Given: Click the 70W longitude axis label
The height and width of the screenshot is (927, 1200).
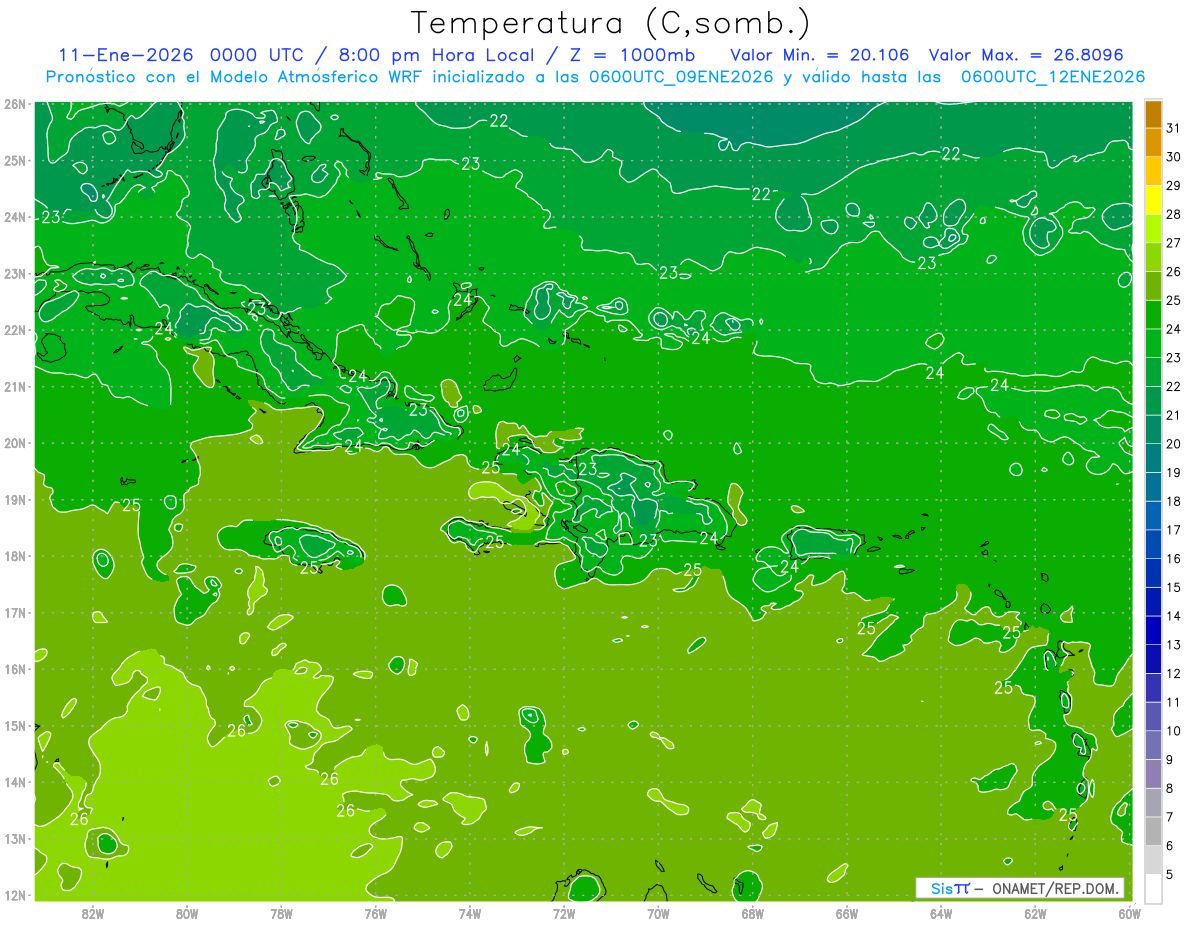Looking at the screenshot, I should tap(657, 912).
